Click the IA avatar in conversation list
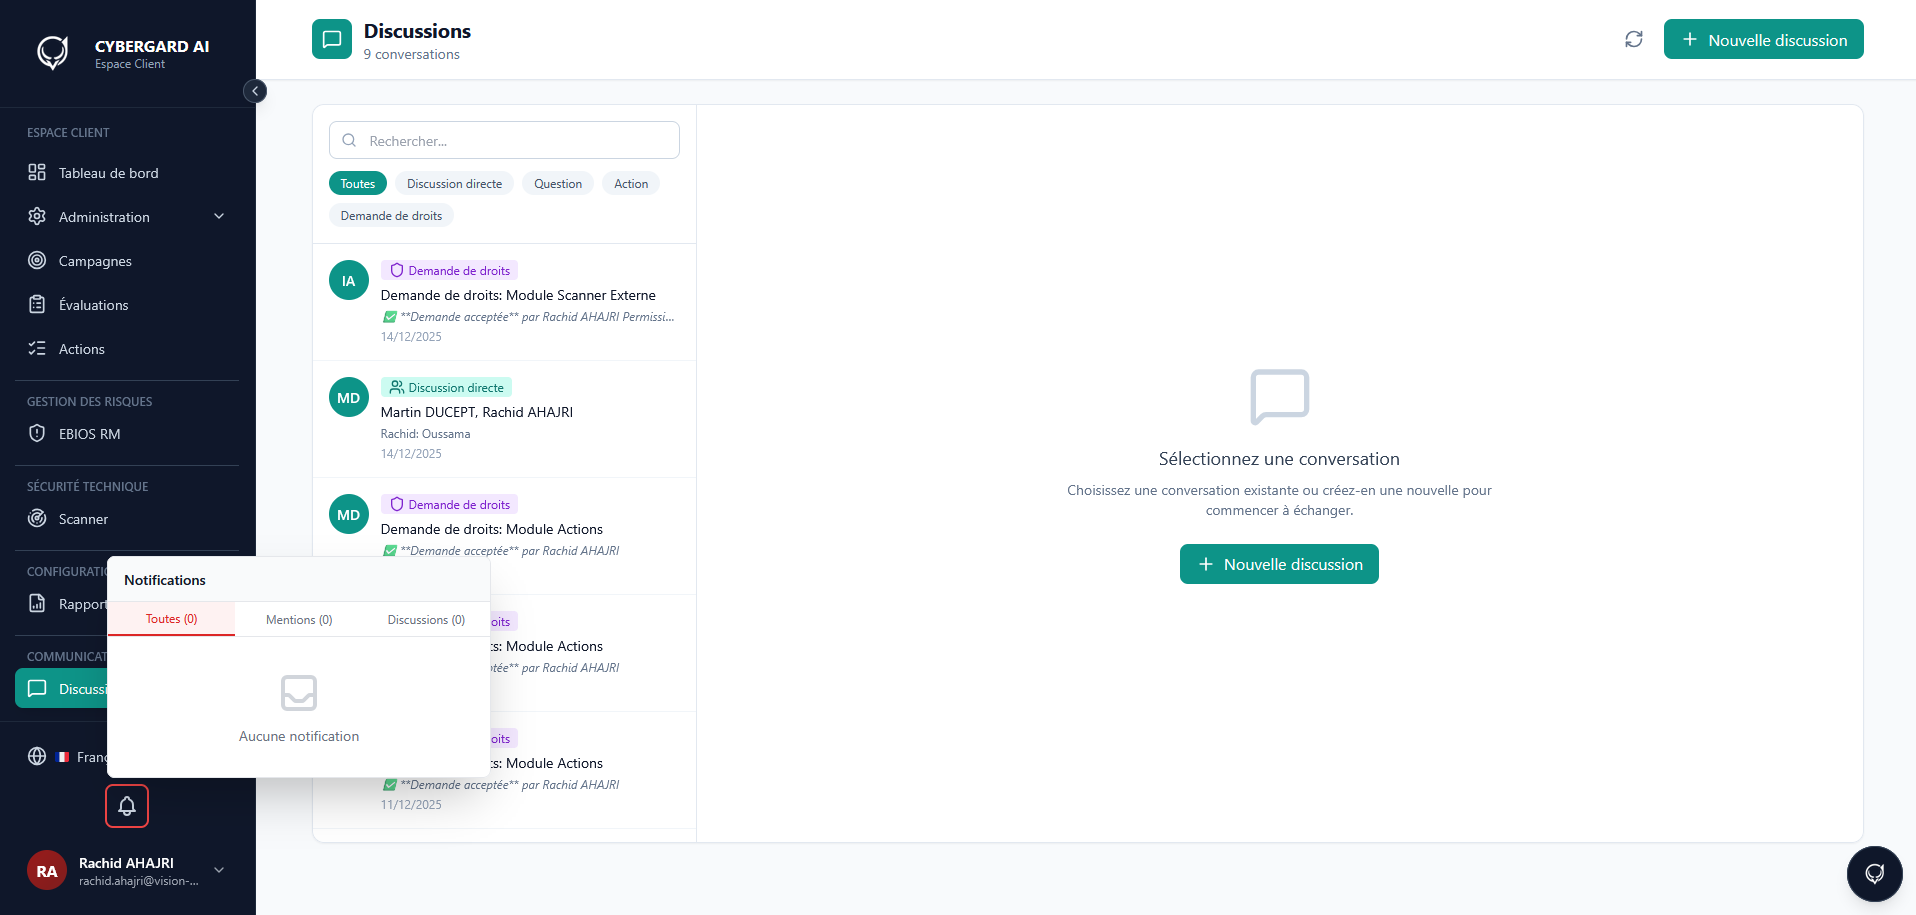The width and height of the screenshot is (1916, 915). 349,281
